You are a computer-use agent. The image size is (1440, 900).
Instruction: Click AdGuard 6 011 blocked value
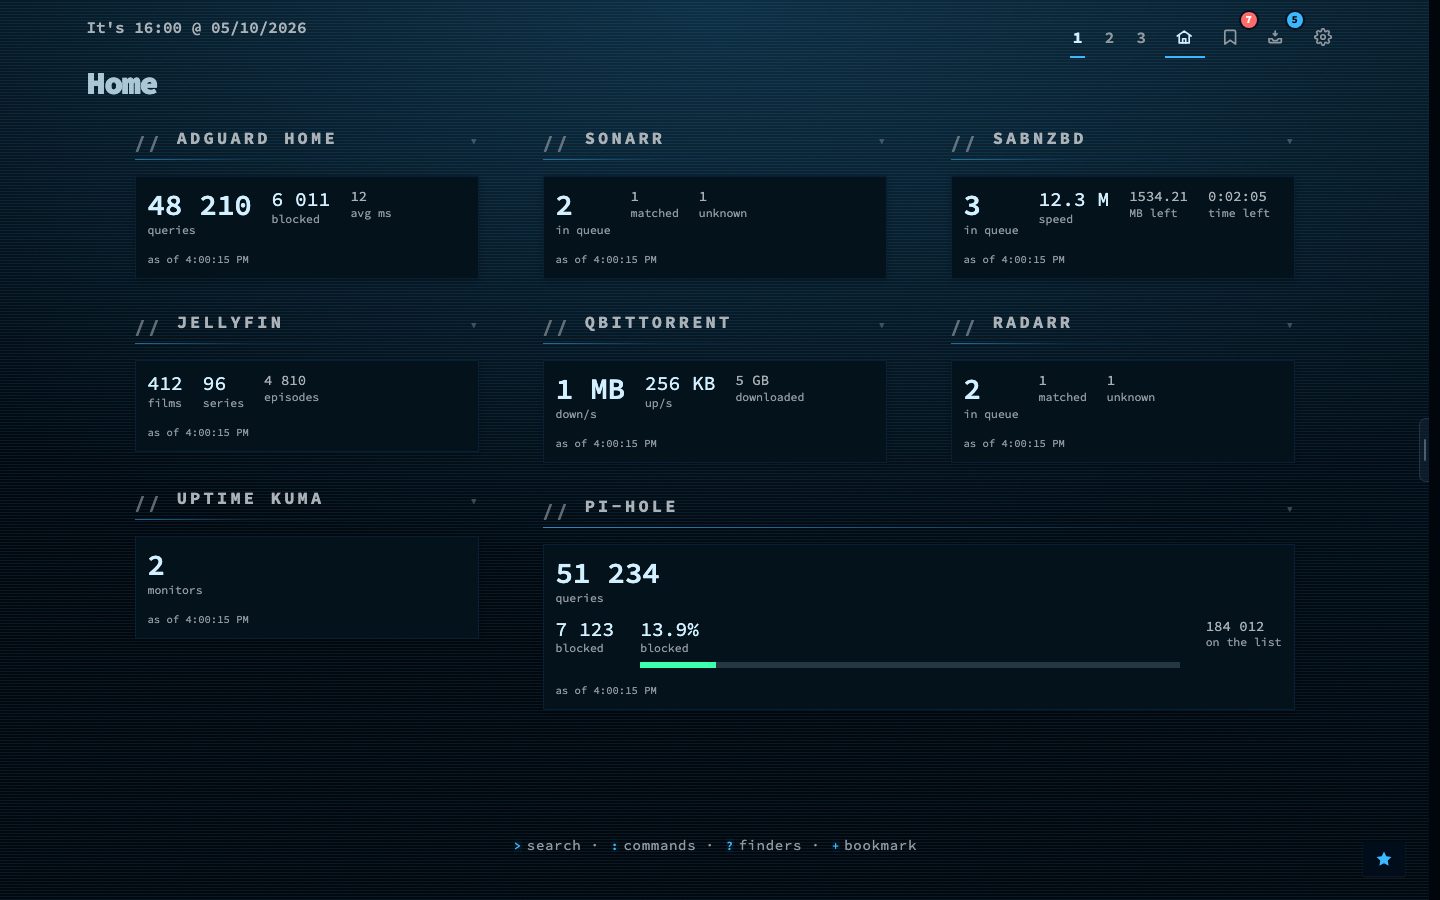[x=300, y=207]
